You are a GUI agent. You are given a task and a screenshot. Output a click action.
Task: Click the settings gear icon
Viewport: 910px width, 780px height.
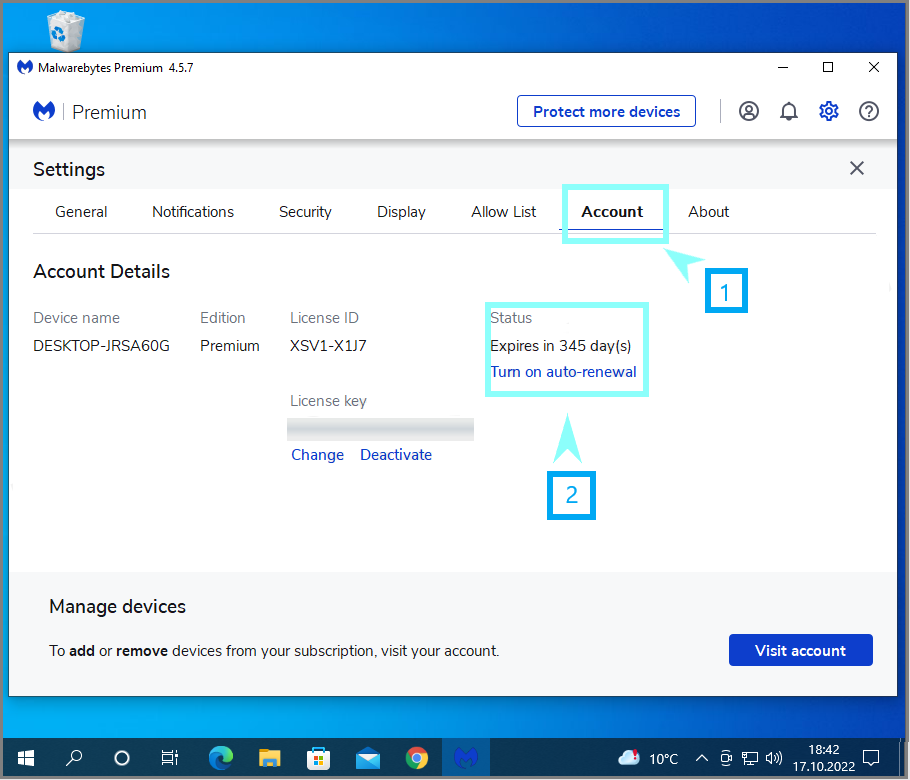(828, 111)
